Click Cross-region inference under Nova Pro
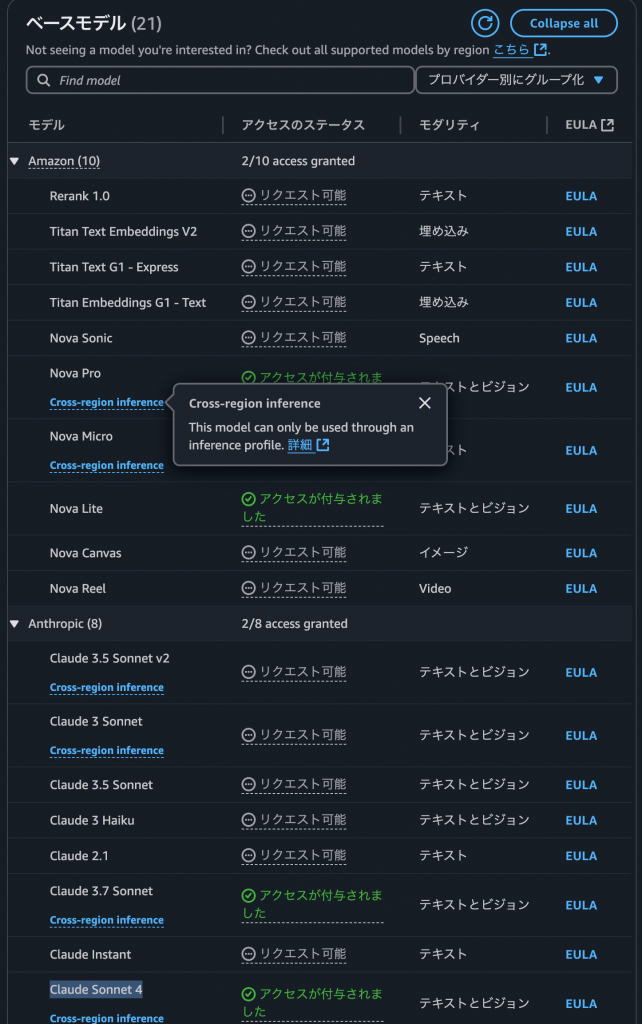 pos(106,402)
